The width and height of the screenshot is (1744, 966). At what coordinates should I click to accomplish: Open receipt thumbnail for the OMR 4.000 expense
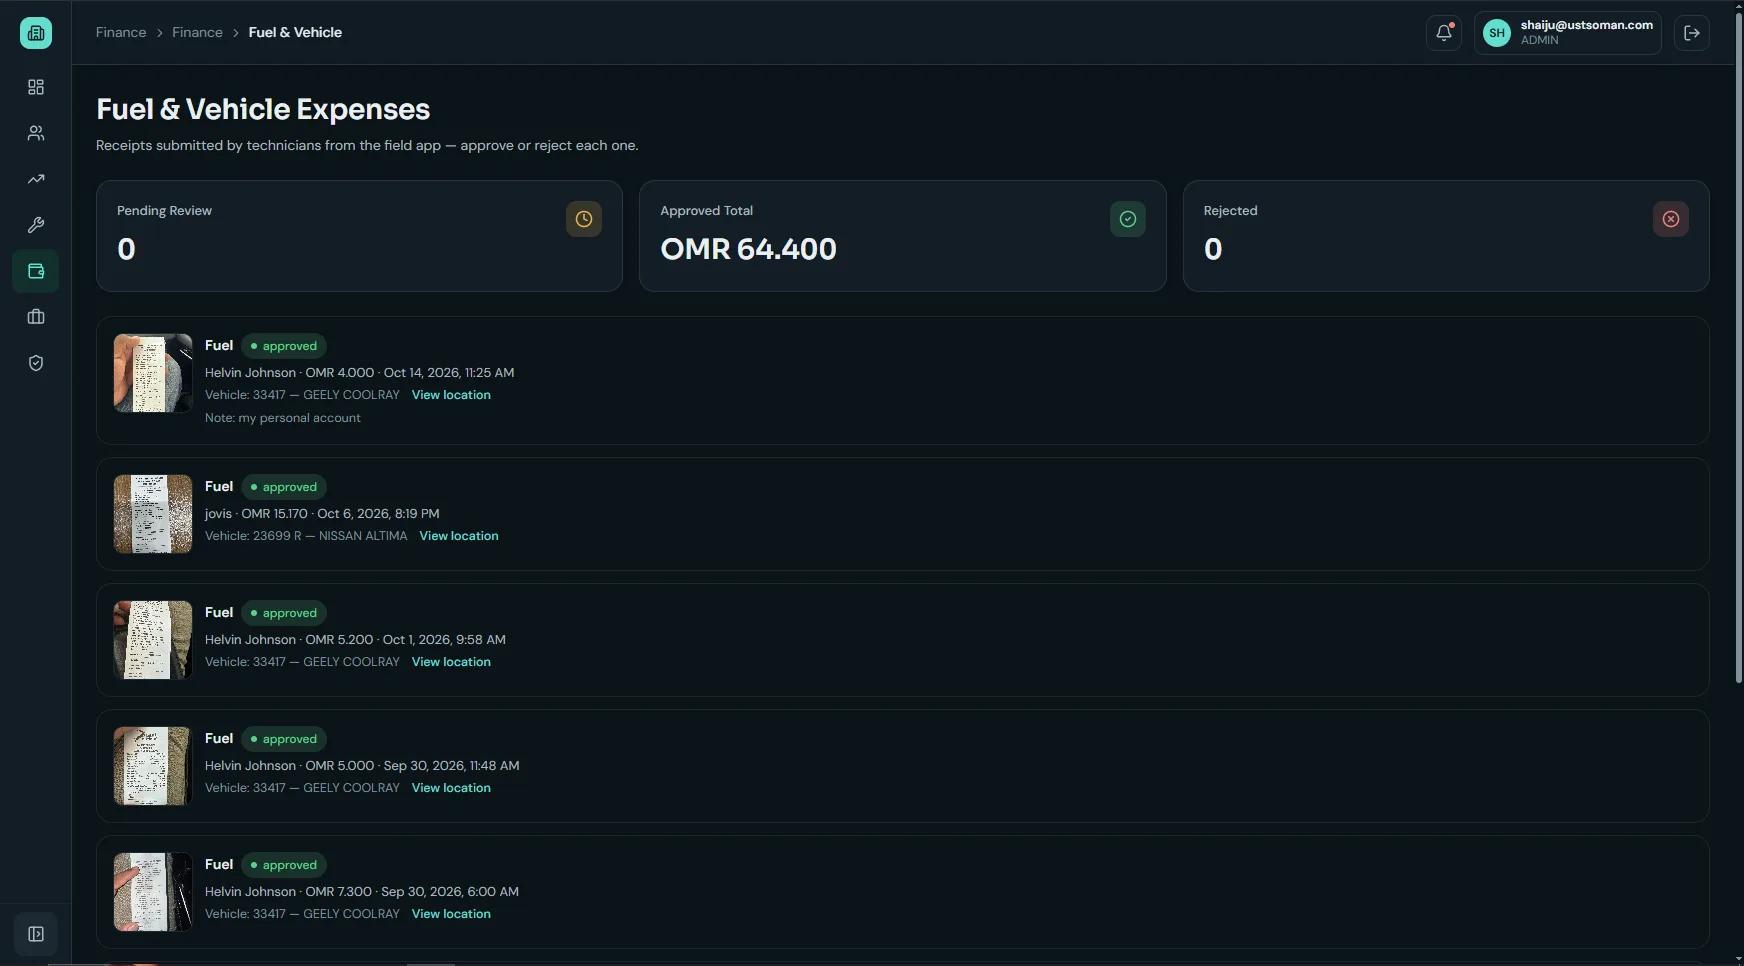(x=153, y=373)
